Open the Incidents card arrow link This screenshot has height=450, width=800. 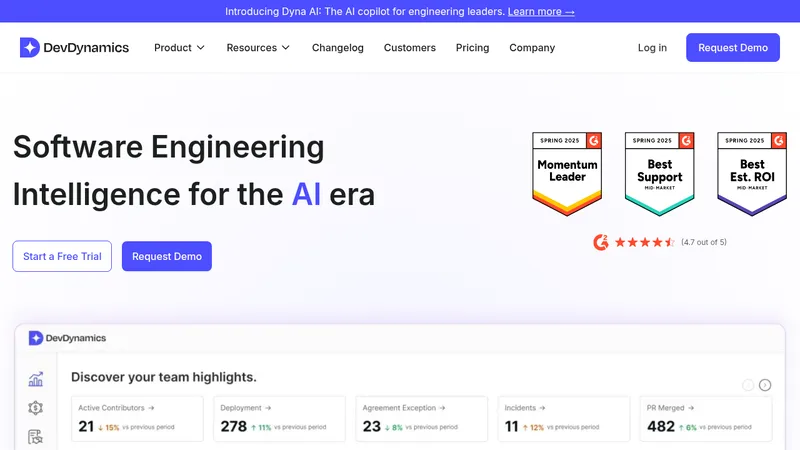(x=542, y=408)
